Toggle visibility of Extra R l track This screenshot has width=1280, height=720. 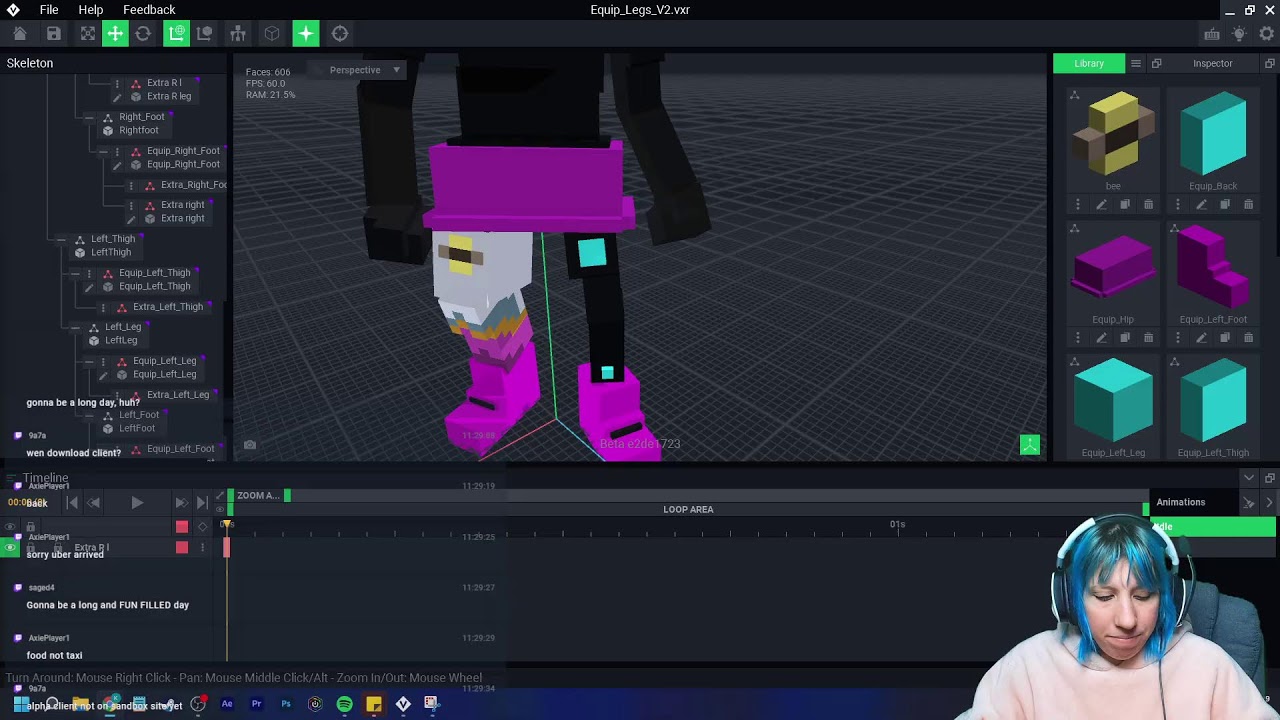tap(11, 548)
